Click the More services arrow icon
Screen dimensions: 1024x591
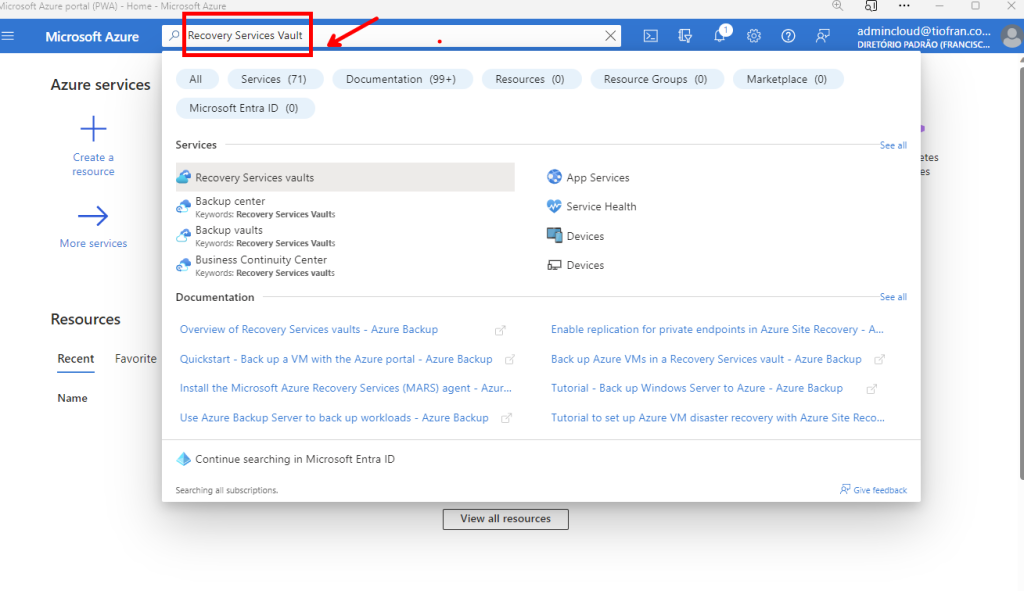[x=93, y=216]
